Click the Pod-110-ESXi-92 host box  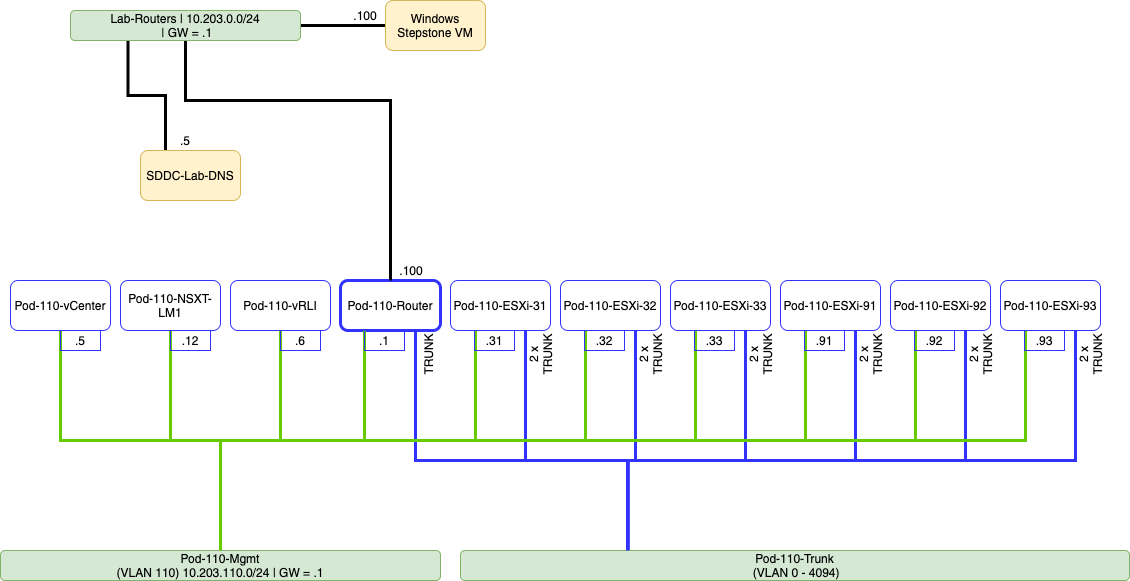pos(940,305)
